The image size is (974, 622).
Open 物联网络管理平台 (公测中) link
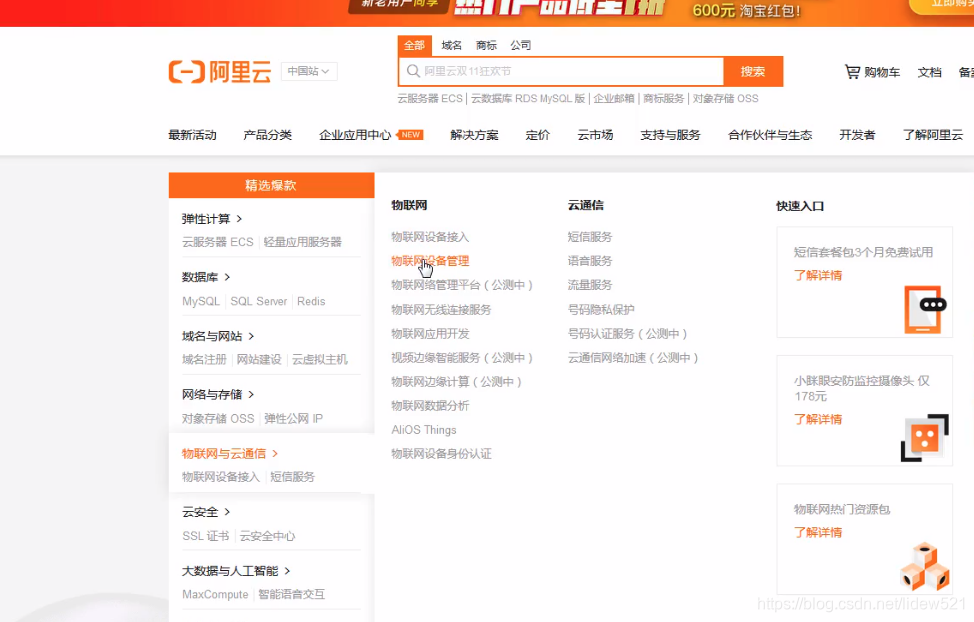pyautogui.click(x=462, y=285)
